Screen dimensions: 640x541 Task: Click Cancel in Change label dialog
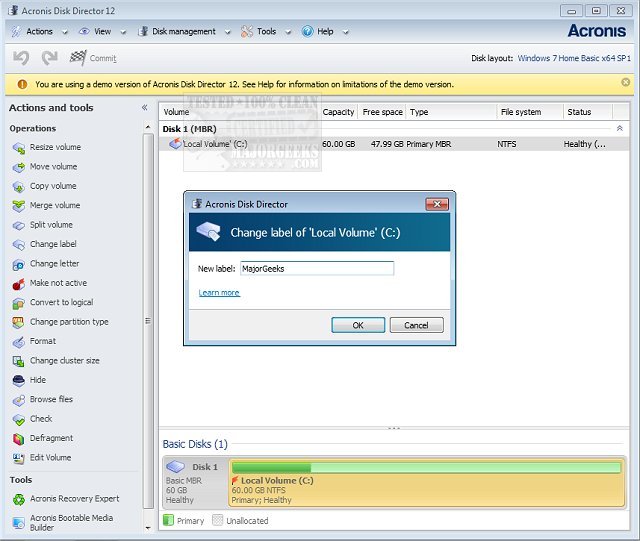(x=416, y=325)
